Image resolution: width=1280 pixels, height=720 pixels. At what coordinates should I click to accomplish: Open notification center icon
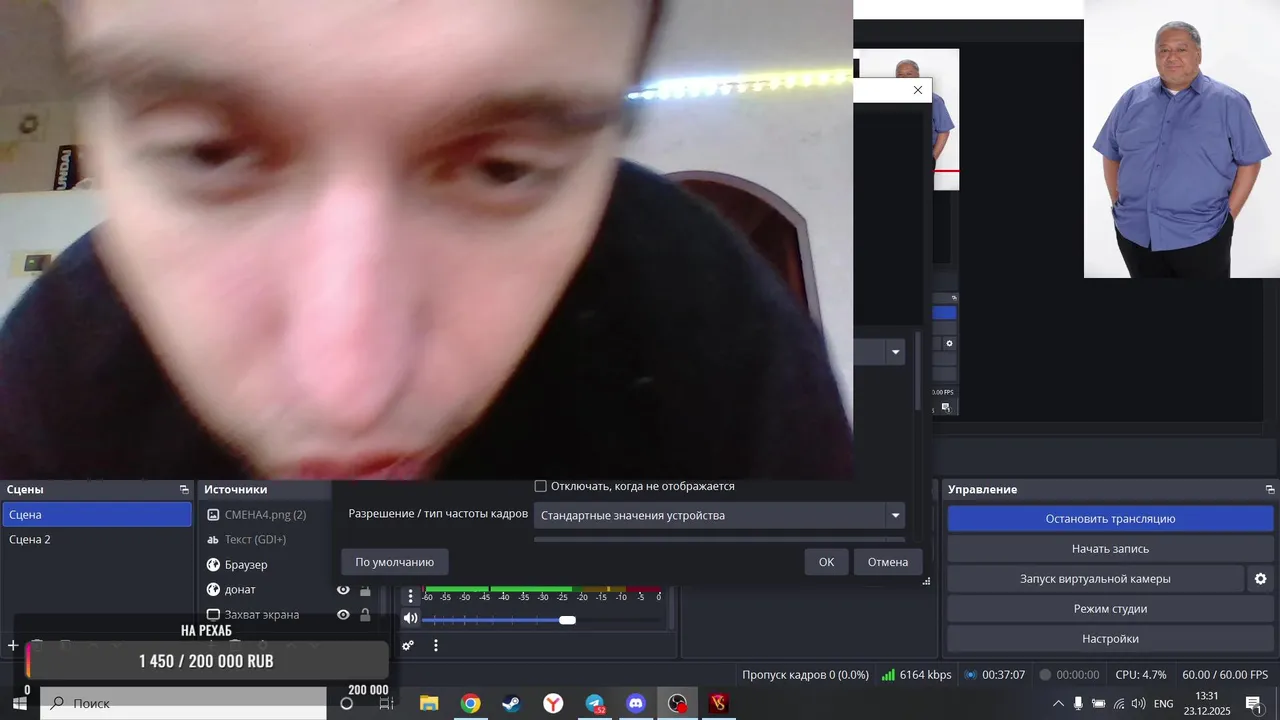coord(1253,704)
